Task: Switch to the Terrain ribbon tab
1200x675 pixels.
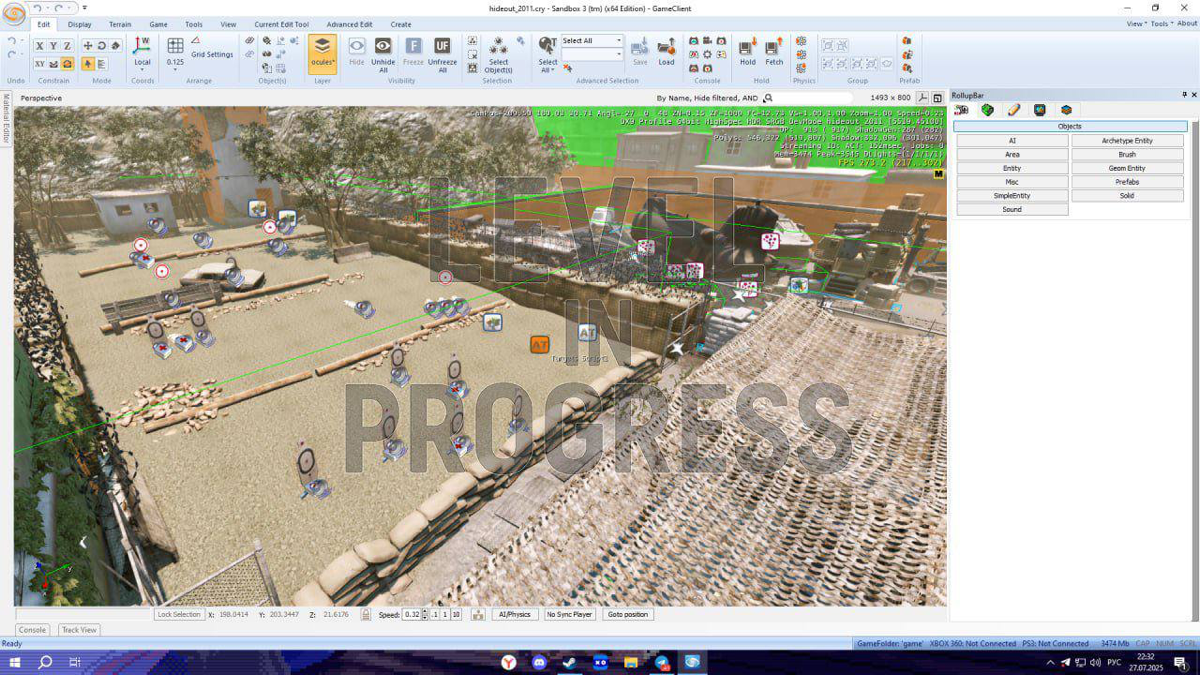Action: click(120, 24)
